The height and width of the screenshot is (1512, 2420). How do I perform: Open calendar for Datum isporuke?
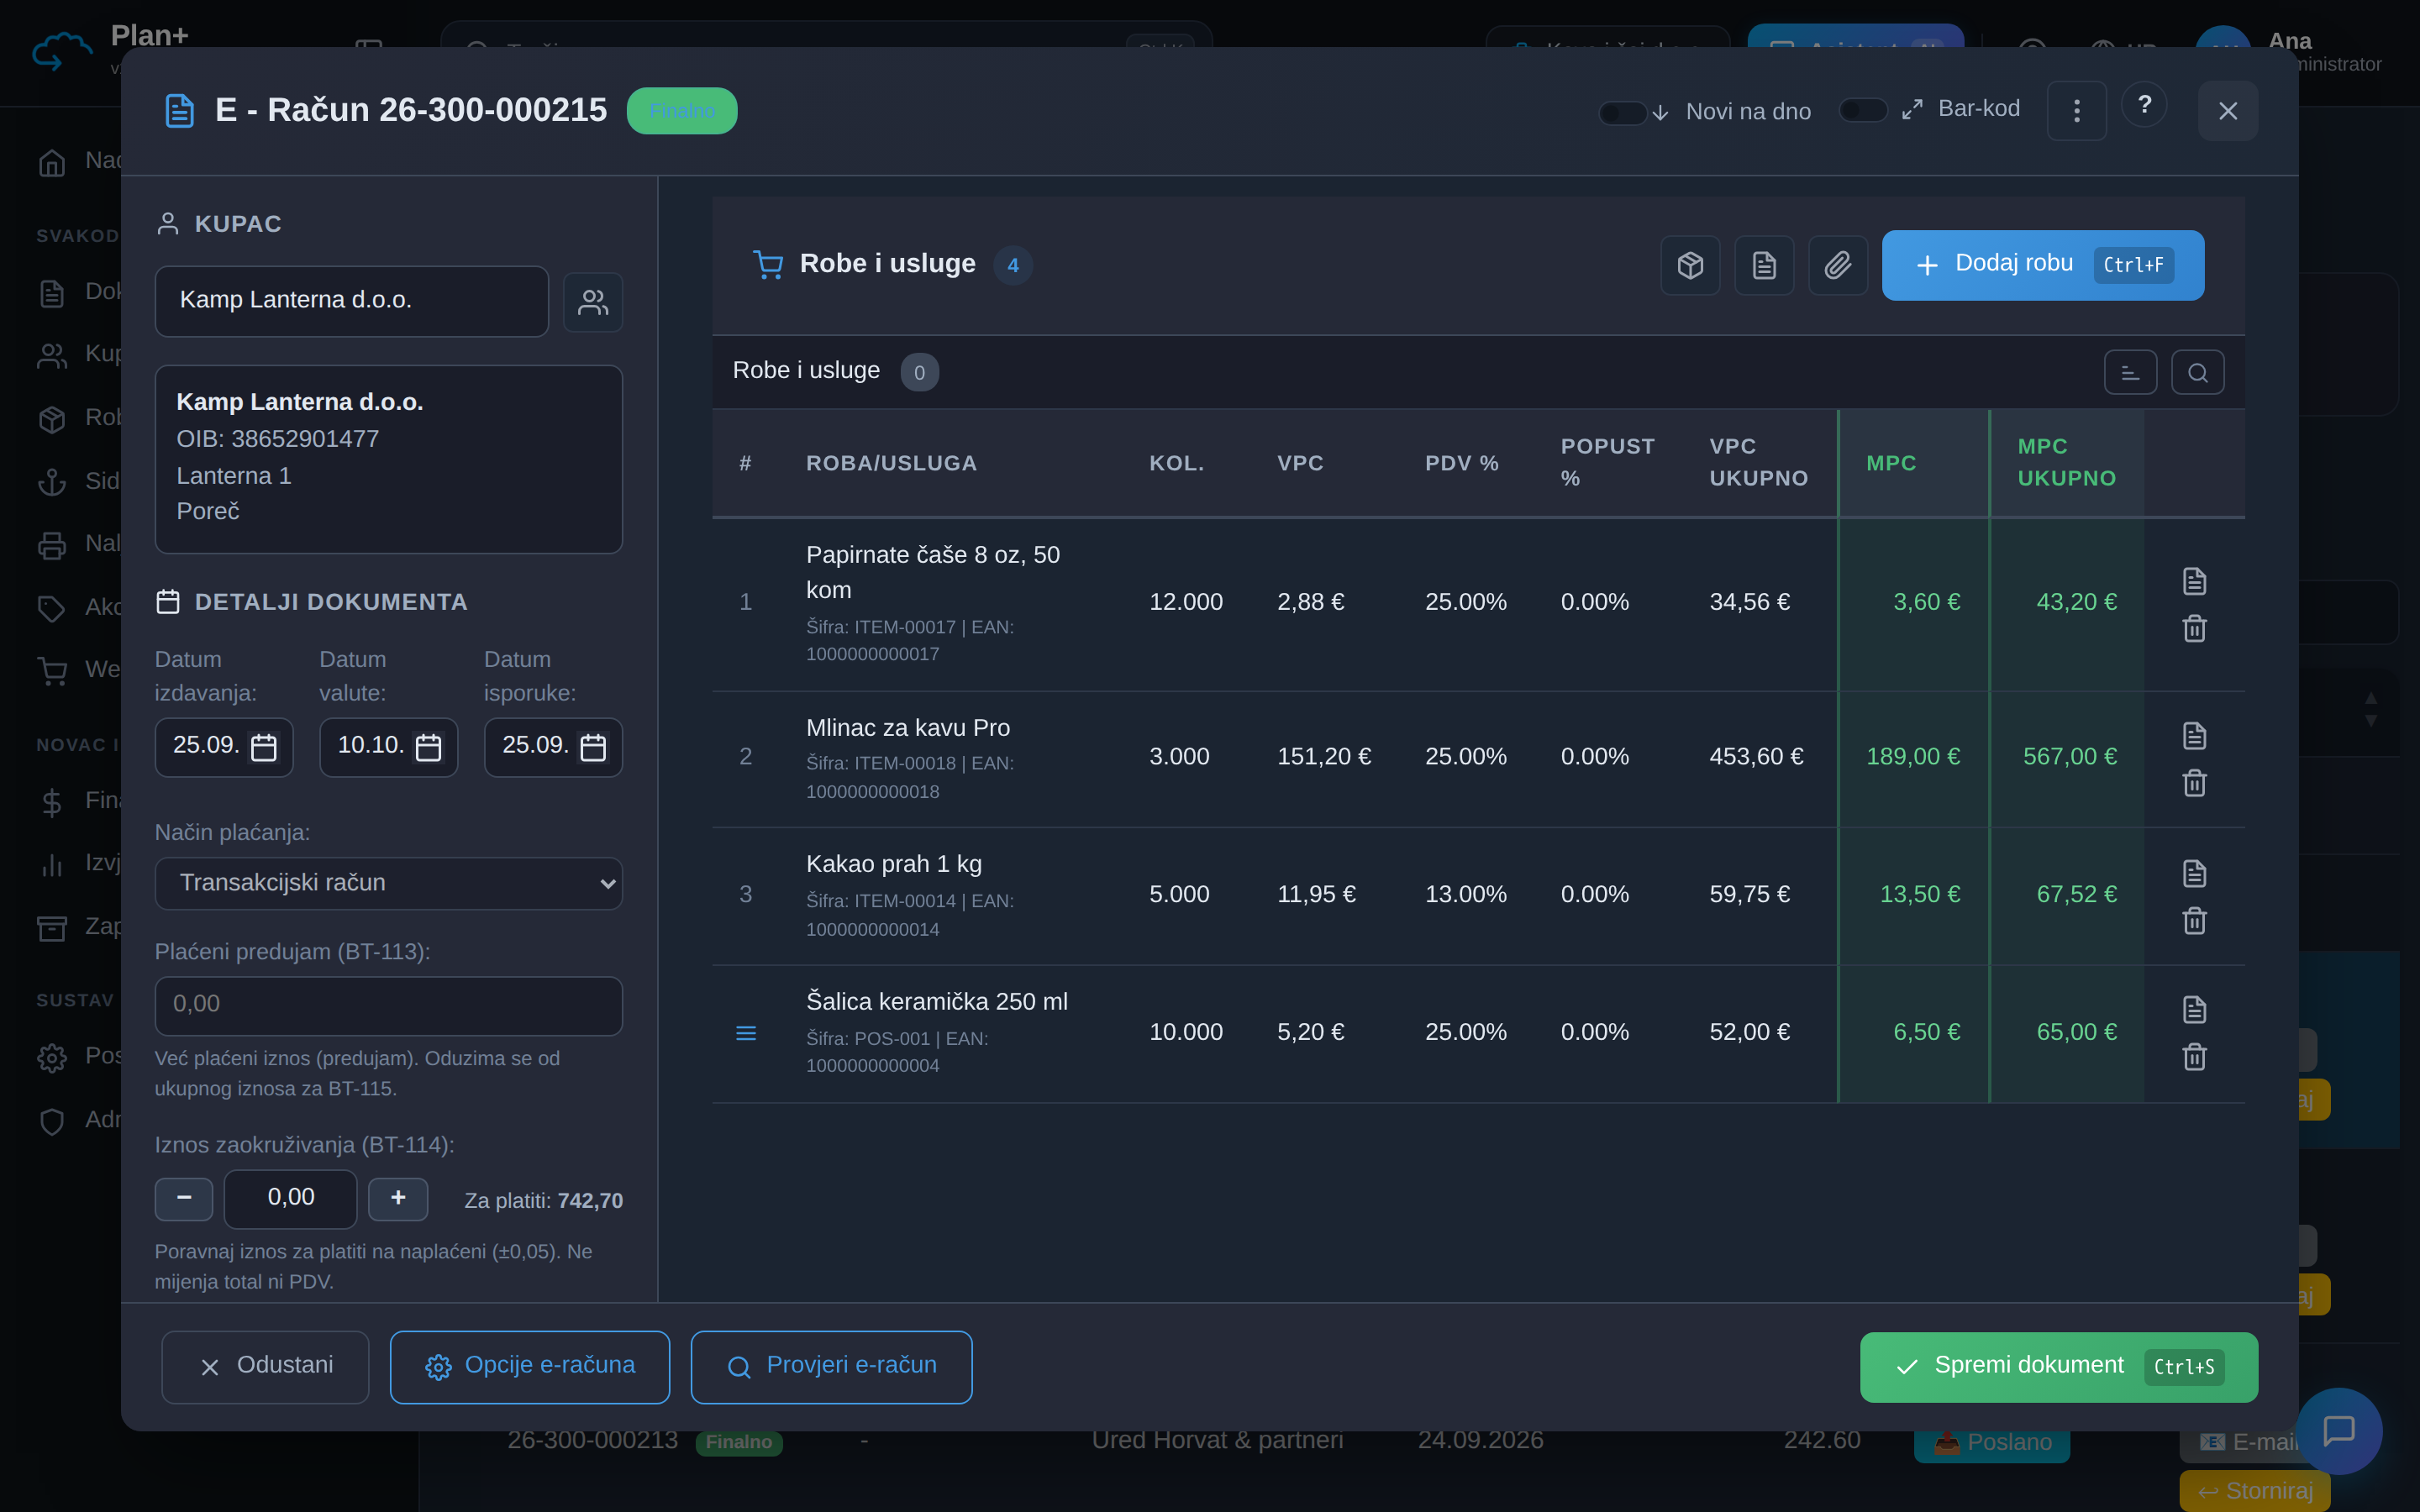tap(593, 747)
